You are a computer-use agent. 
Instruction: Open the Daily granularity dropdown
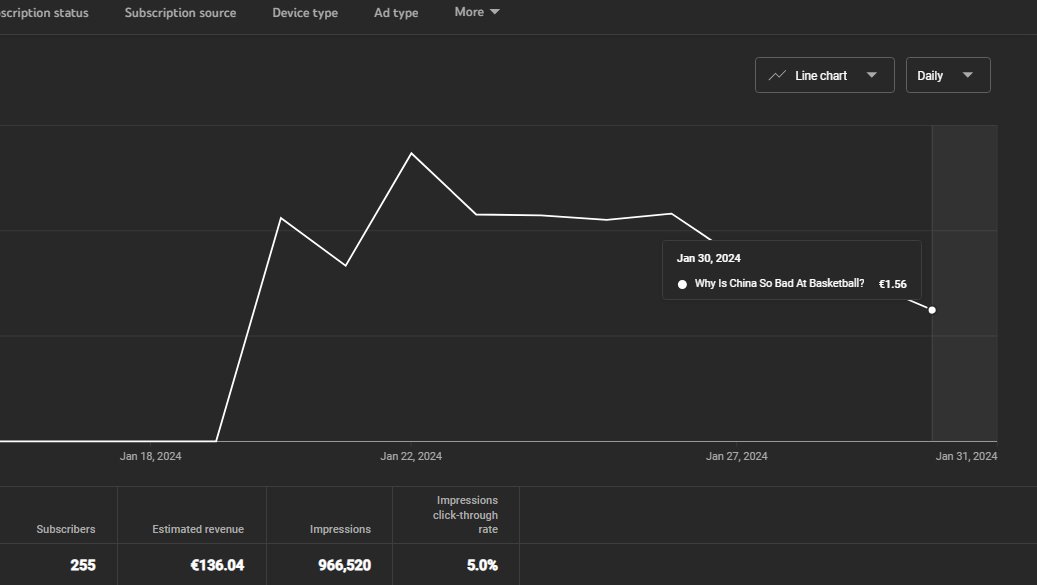pos(948,75)
